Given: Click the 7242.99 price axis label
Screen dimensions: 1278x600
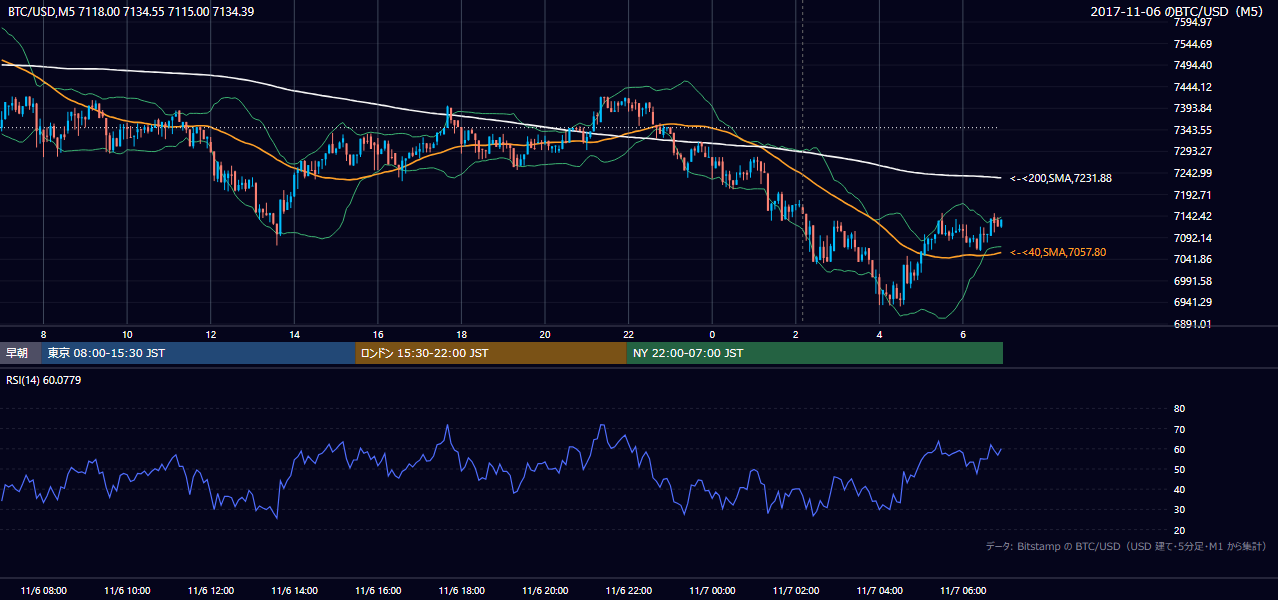Looking at the screenshot, I should coord(1192,173).
